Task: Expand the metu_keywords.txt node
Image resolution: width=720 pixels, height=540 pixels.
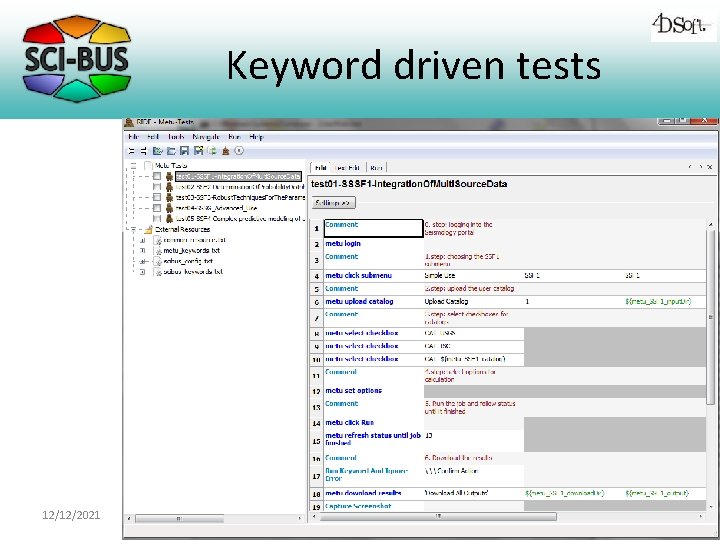Action: point(142,251)
